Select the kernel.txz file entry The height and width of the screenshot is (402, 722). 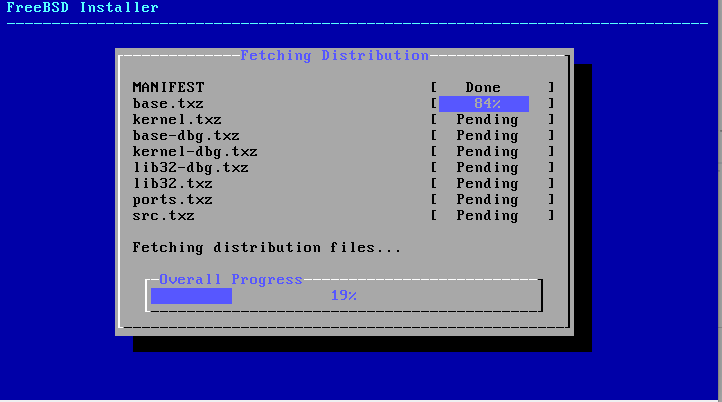[177, 120]
